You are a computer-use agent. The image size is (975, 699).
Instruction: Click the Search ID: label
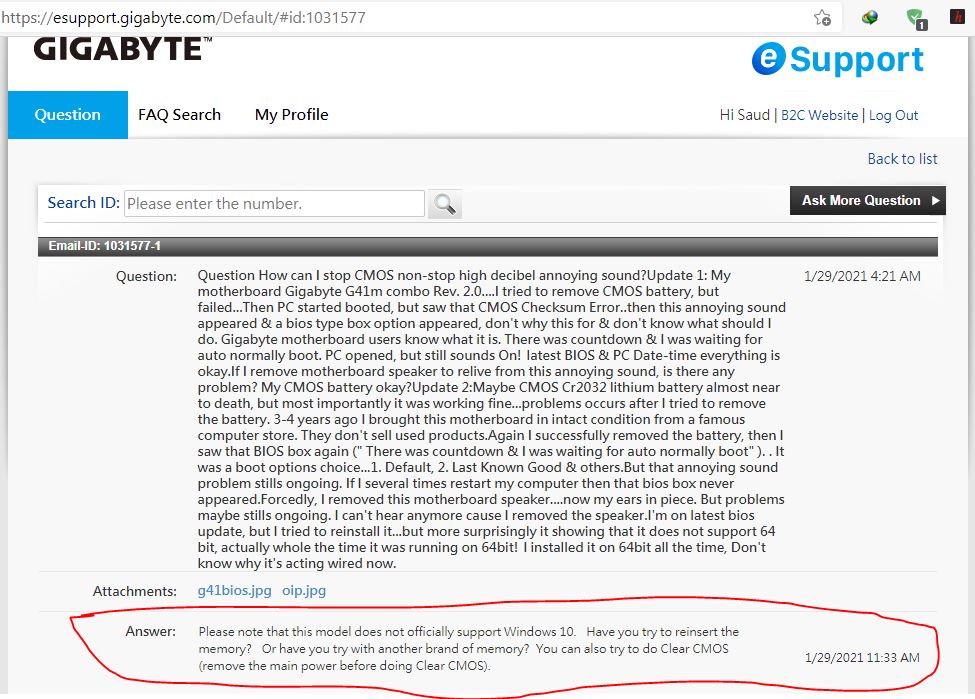83,203
